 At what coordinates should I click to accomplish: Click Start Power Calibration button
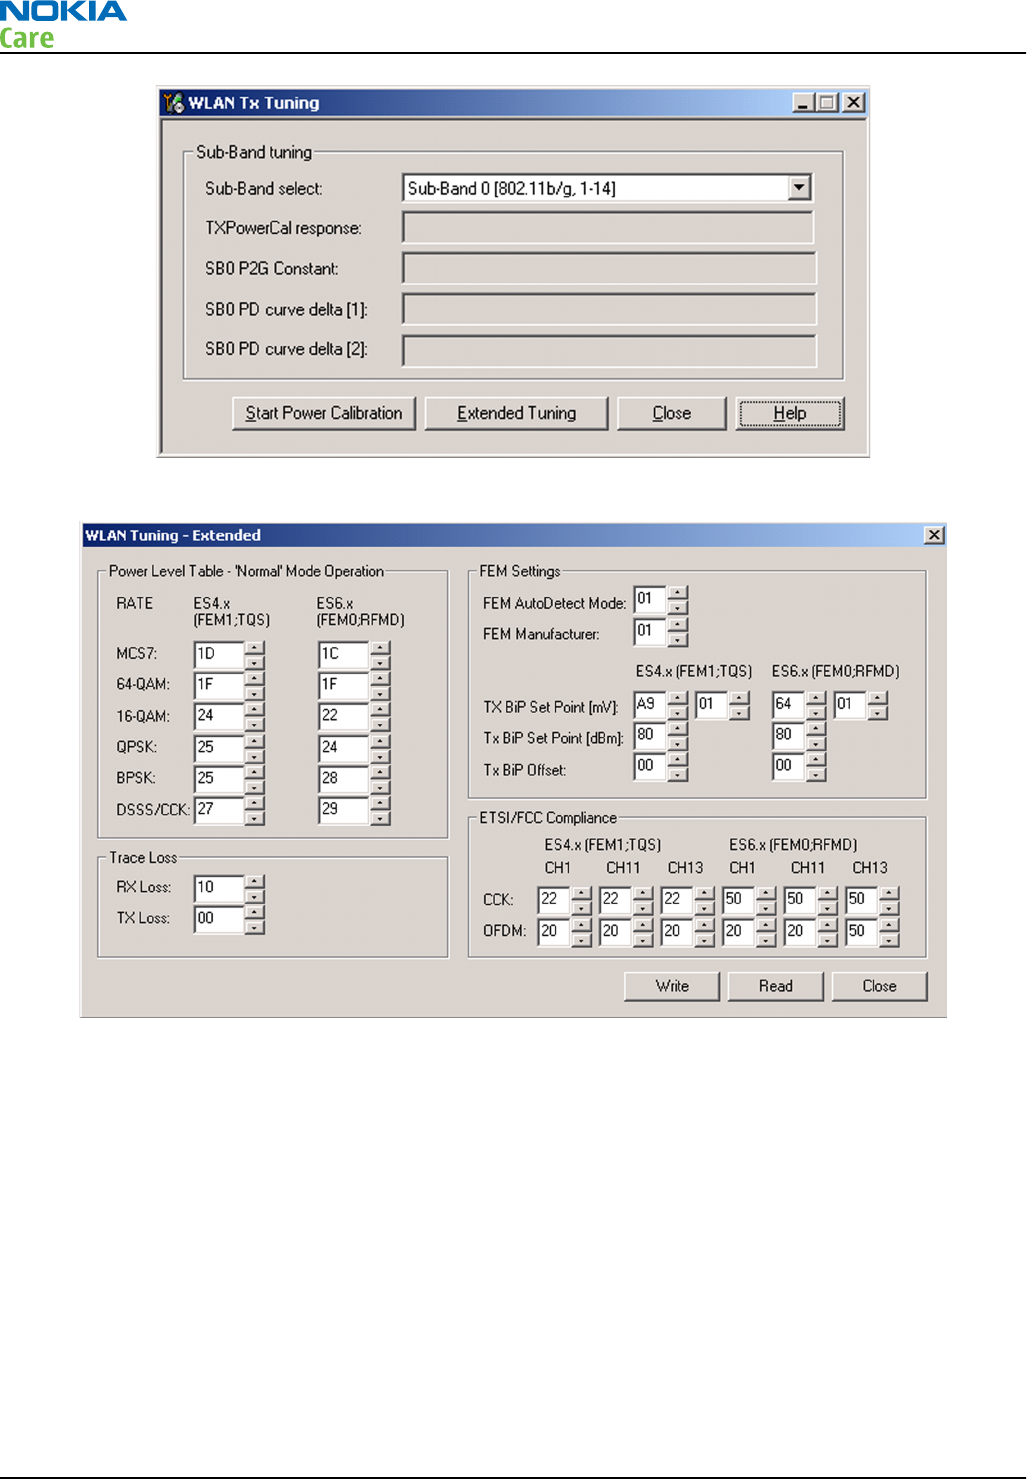coord(324,413)
